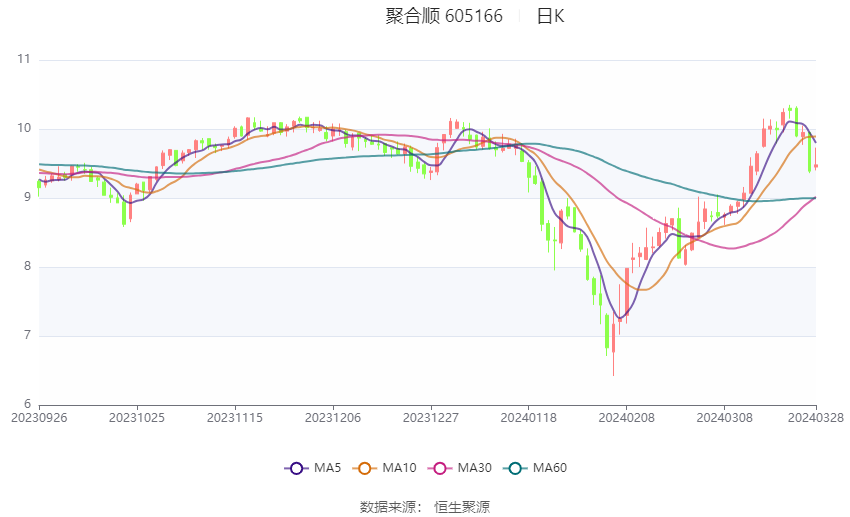
Task: Toggle the MA5 series via its legend label
Action: click(x=327, y=468)
